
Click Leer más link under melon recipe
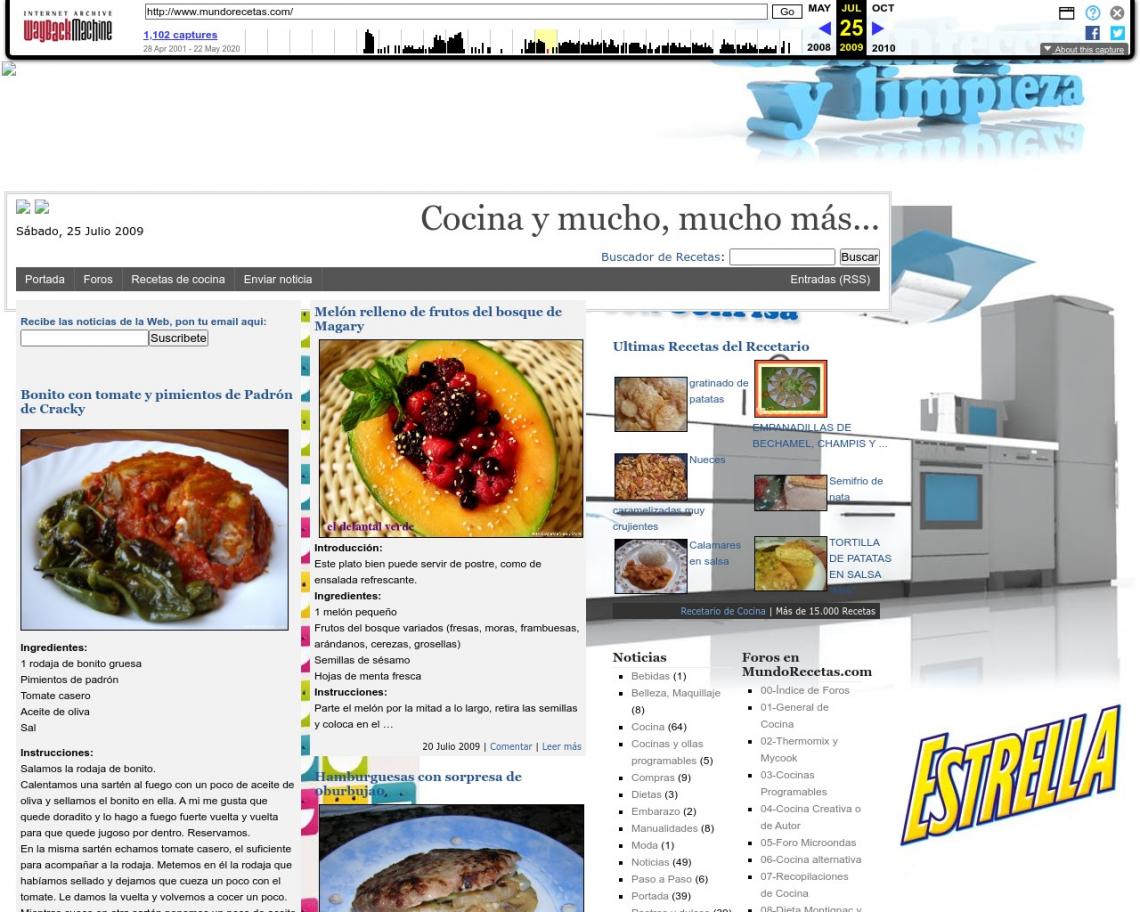coord(561,746)
